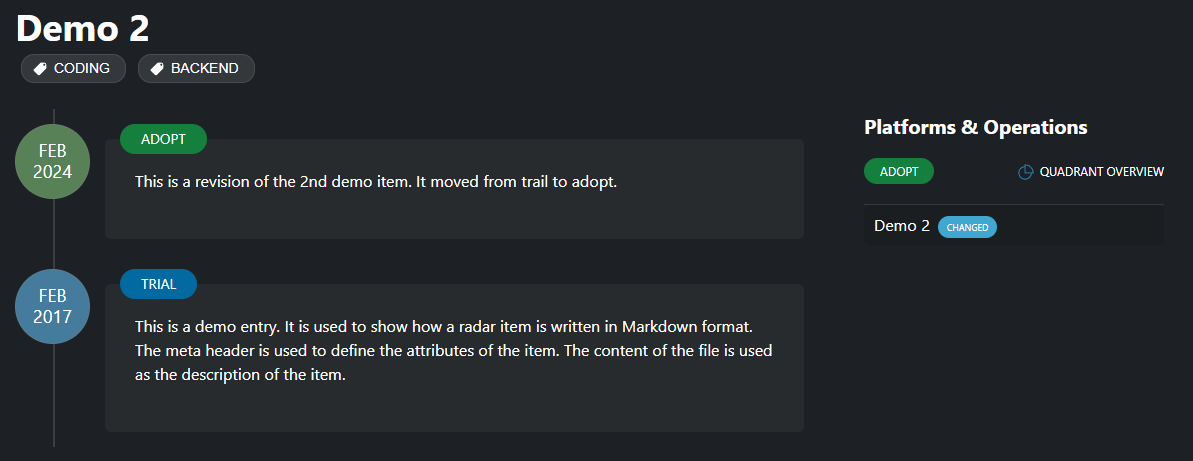Select the FEB 2017 timeline marker
This screenshot has width=1193, height=461.
click(x=53, y=306)
